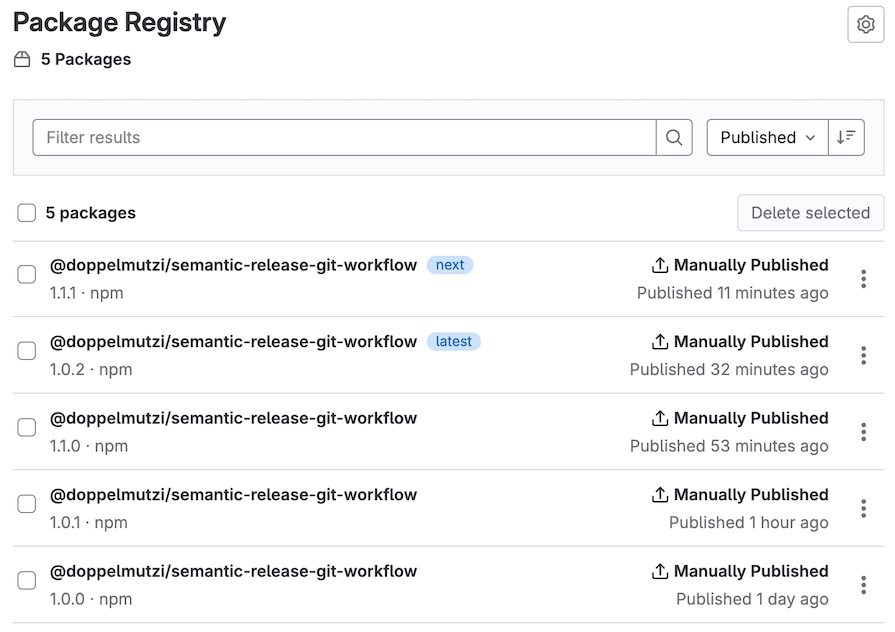Click the publish icon on version 1.1.1 row
The height and width of the screenshot is (632, 895).
coord(659,265)
